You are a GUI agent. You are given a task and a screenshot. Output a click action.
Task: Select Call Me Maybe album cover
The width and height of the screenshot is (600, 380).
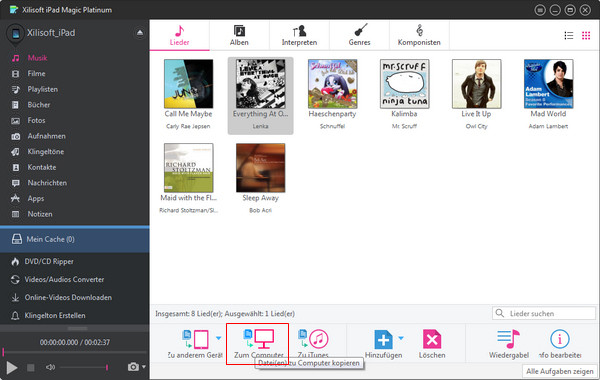click(189, 84)
